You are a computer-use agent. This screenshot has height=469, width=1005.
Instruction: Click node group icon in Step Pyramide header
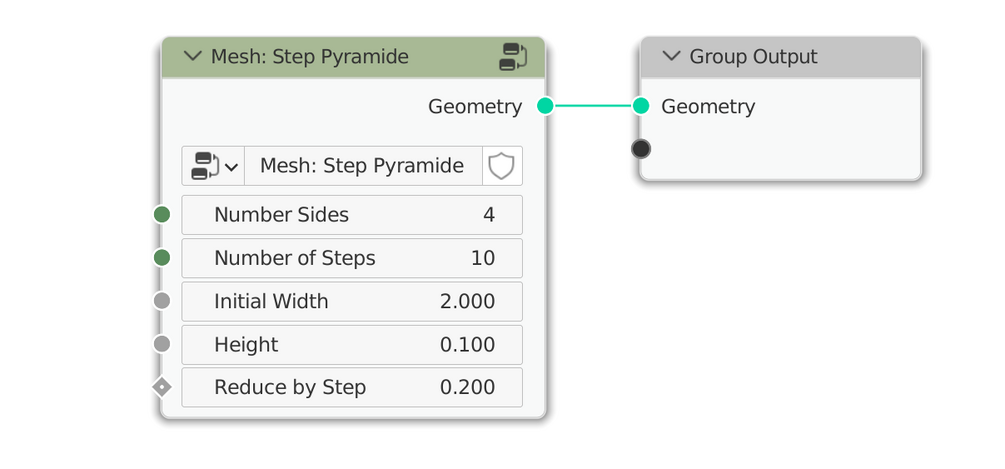coord(513,57)
